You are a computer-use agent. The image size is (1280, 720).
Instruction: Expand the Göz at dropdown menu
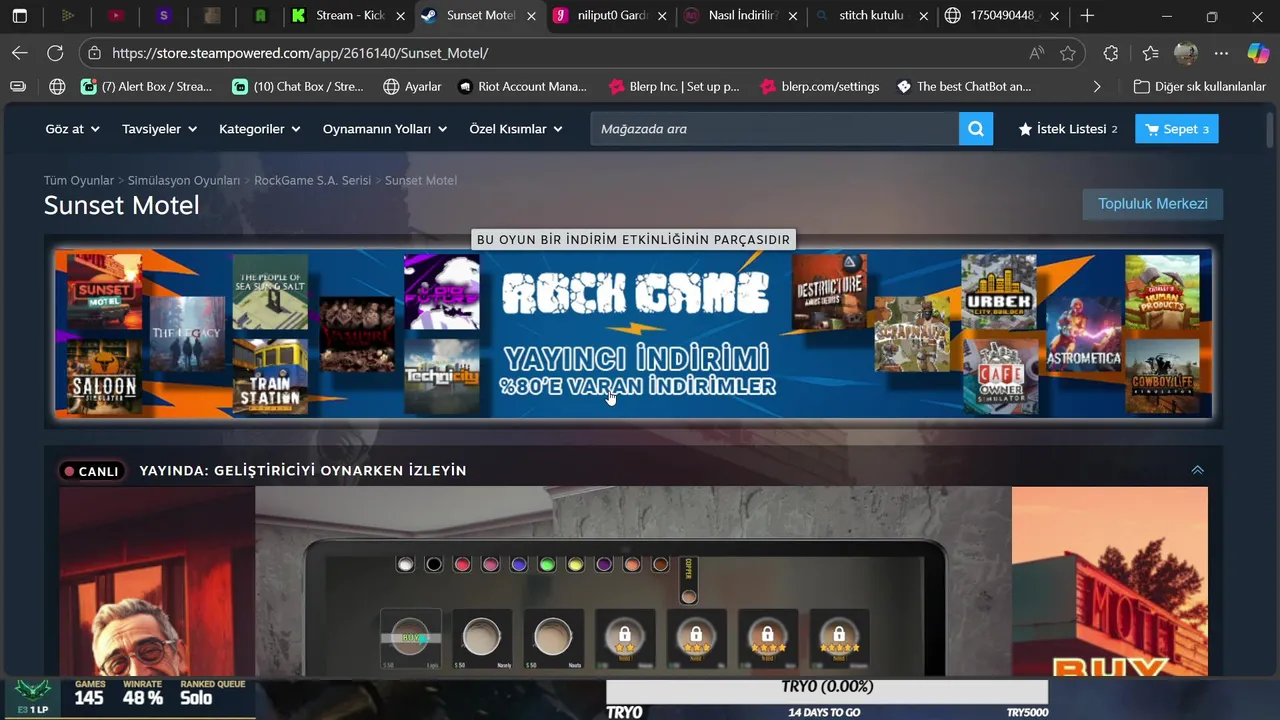[x=72, y=129]
